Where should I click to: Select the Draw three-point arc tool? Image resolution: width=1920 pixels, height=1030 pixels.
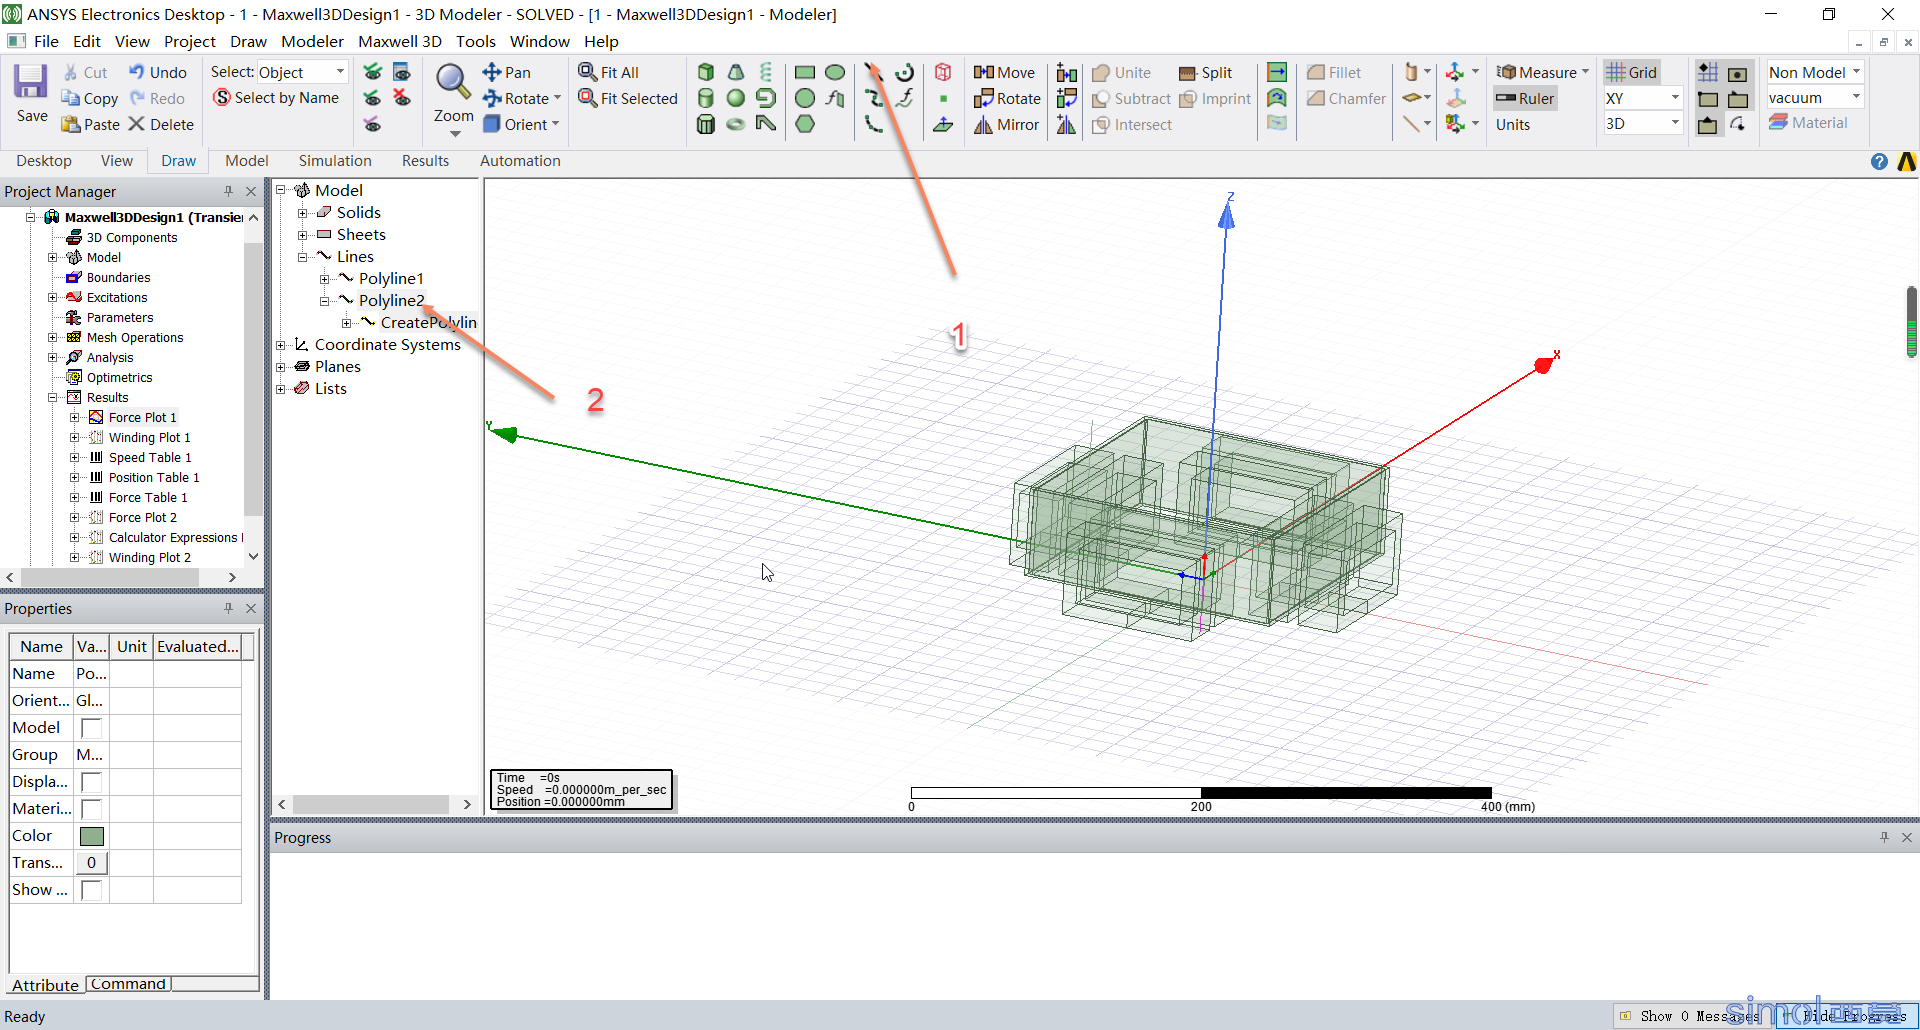point(874,124)
